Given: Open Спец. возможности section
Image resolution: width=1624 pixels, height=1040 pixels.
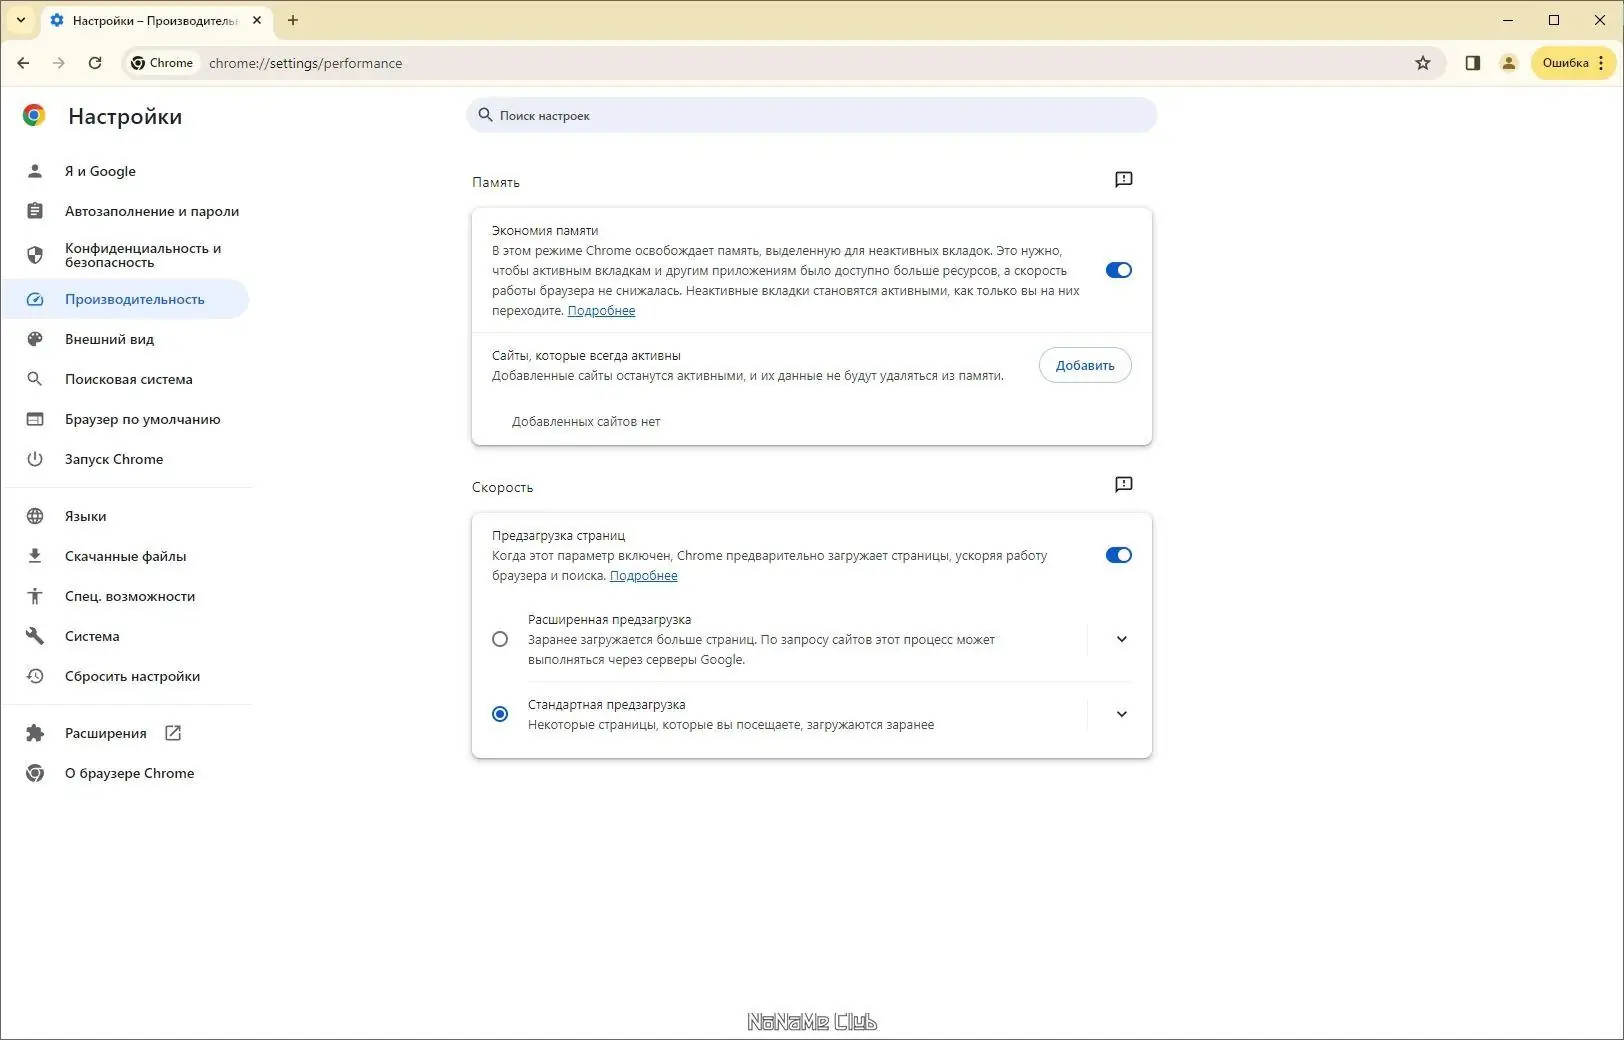Looking at the screenshot, I should pos(126,596).
